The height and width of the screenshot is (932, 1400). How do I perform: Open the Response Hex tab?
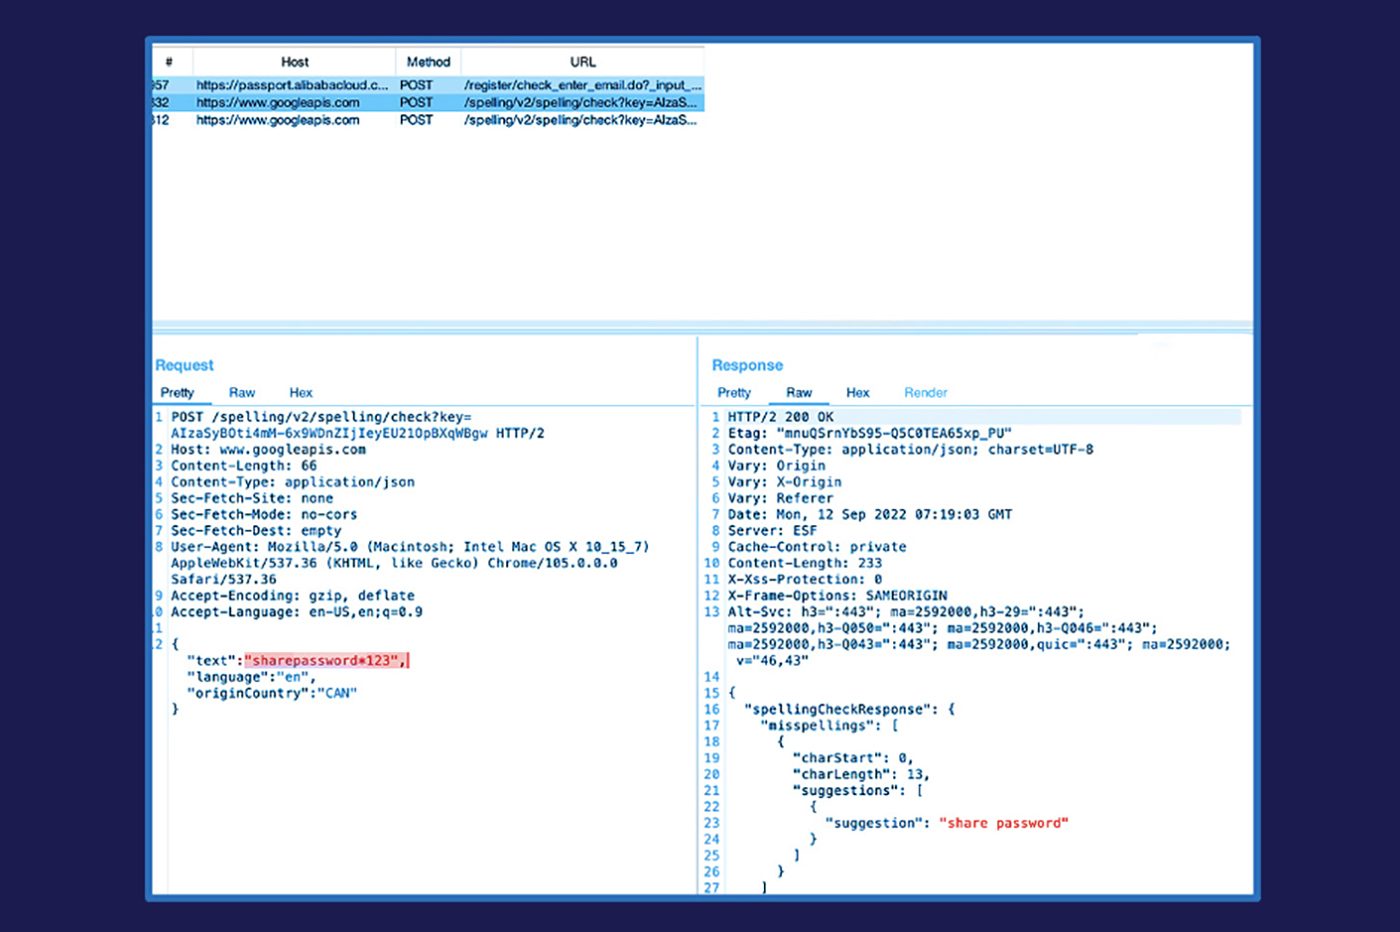(858, 393)
